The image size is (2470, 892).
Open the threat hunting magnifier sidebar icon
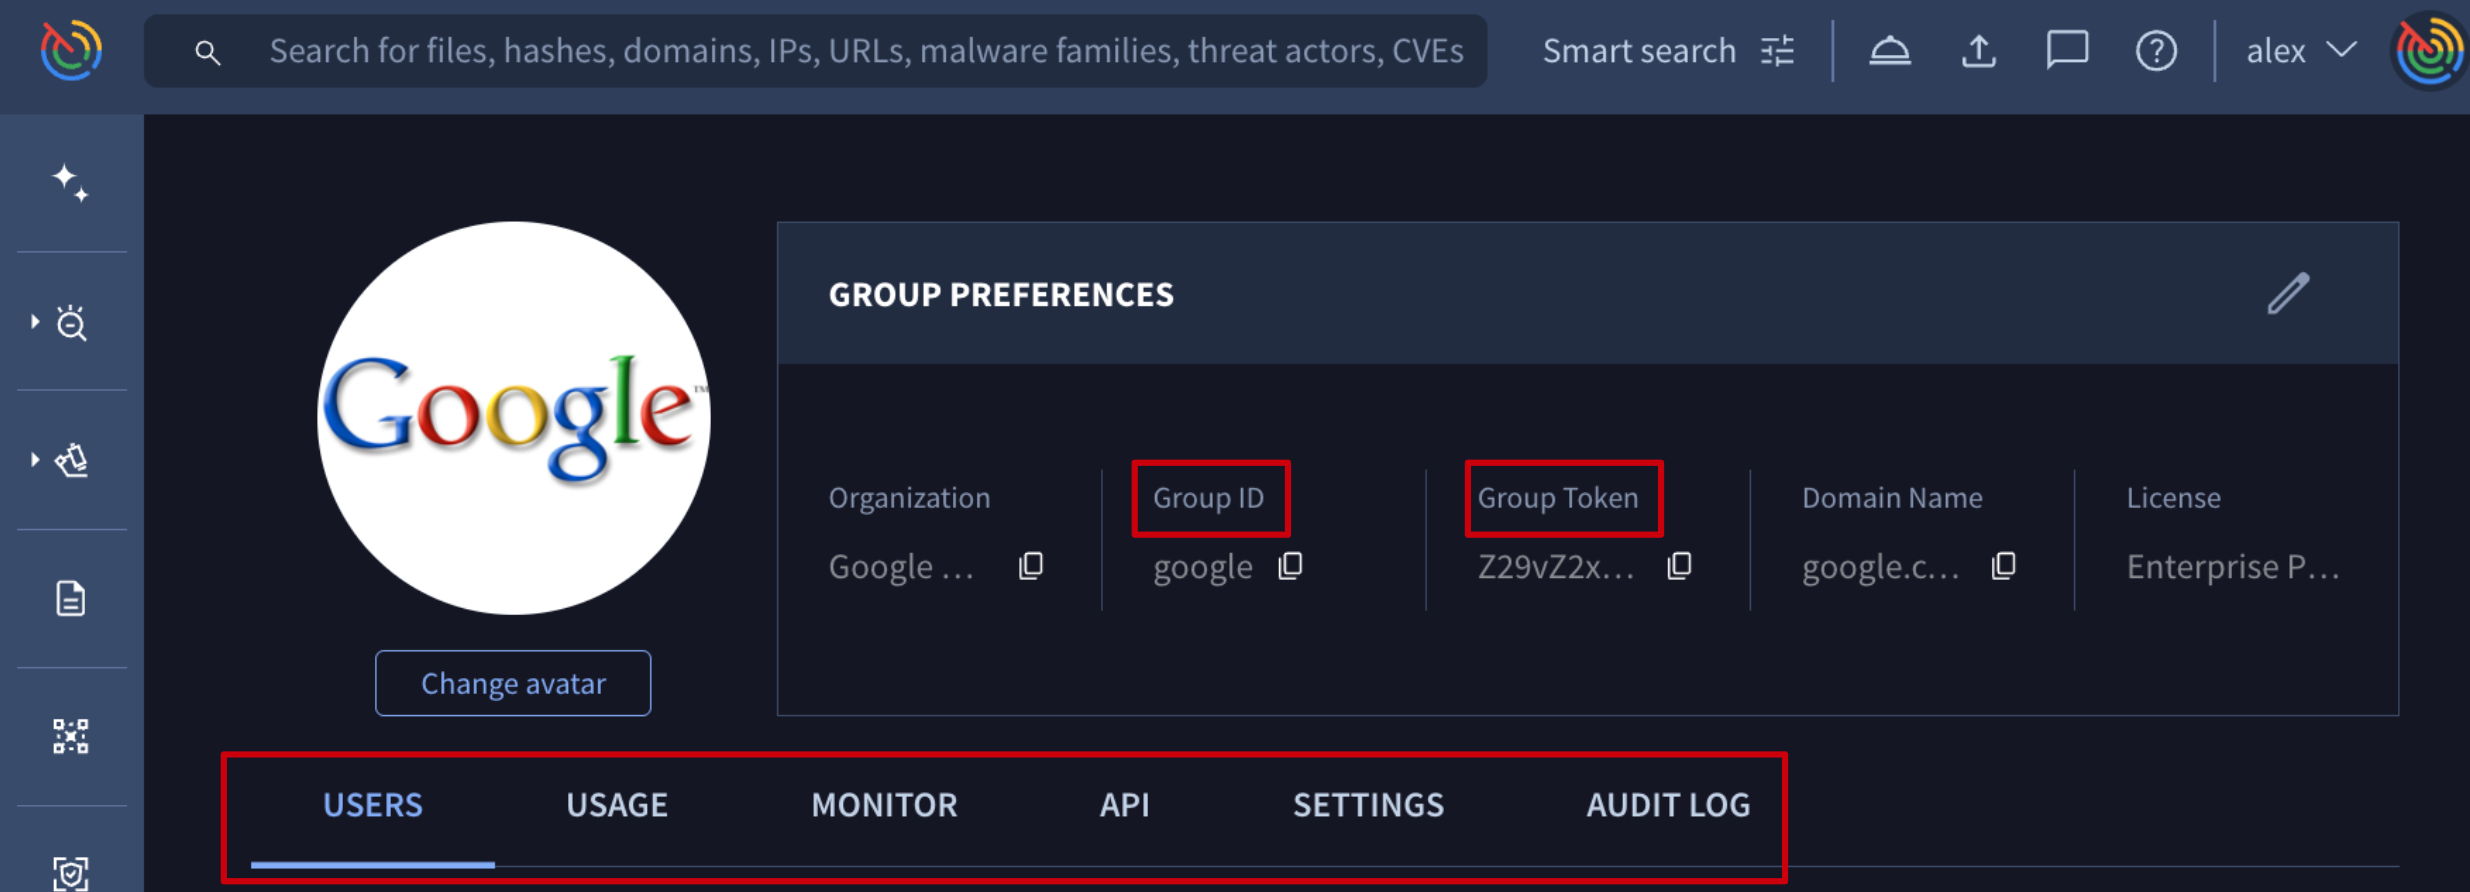pos(72,322)
